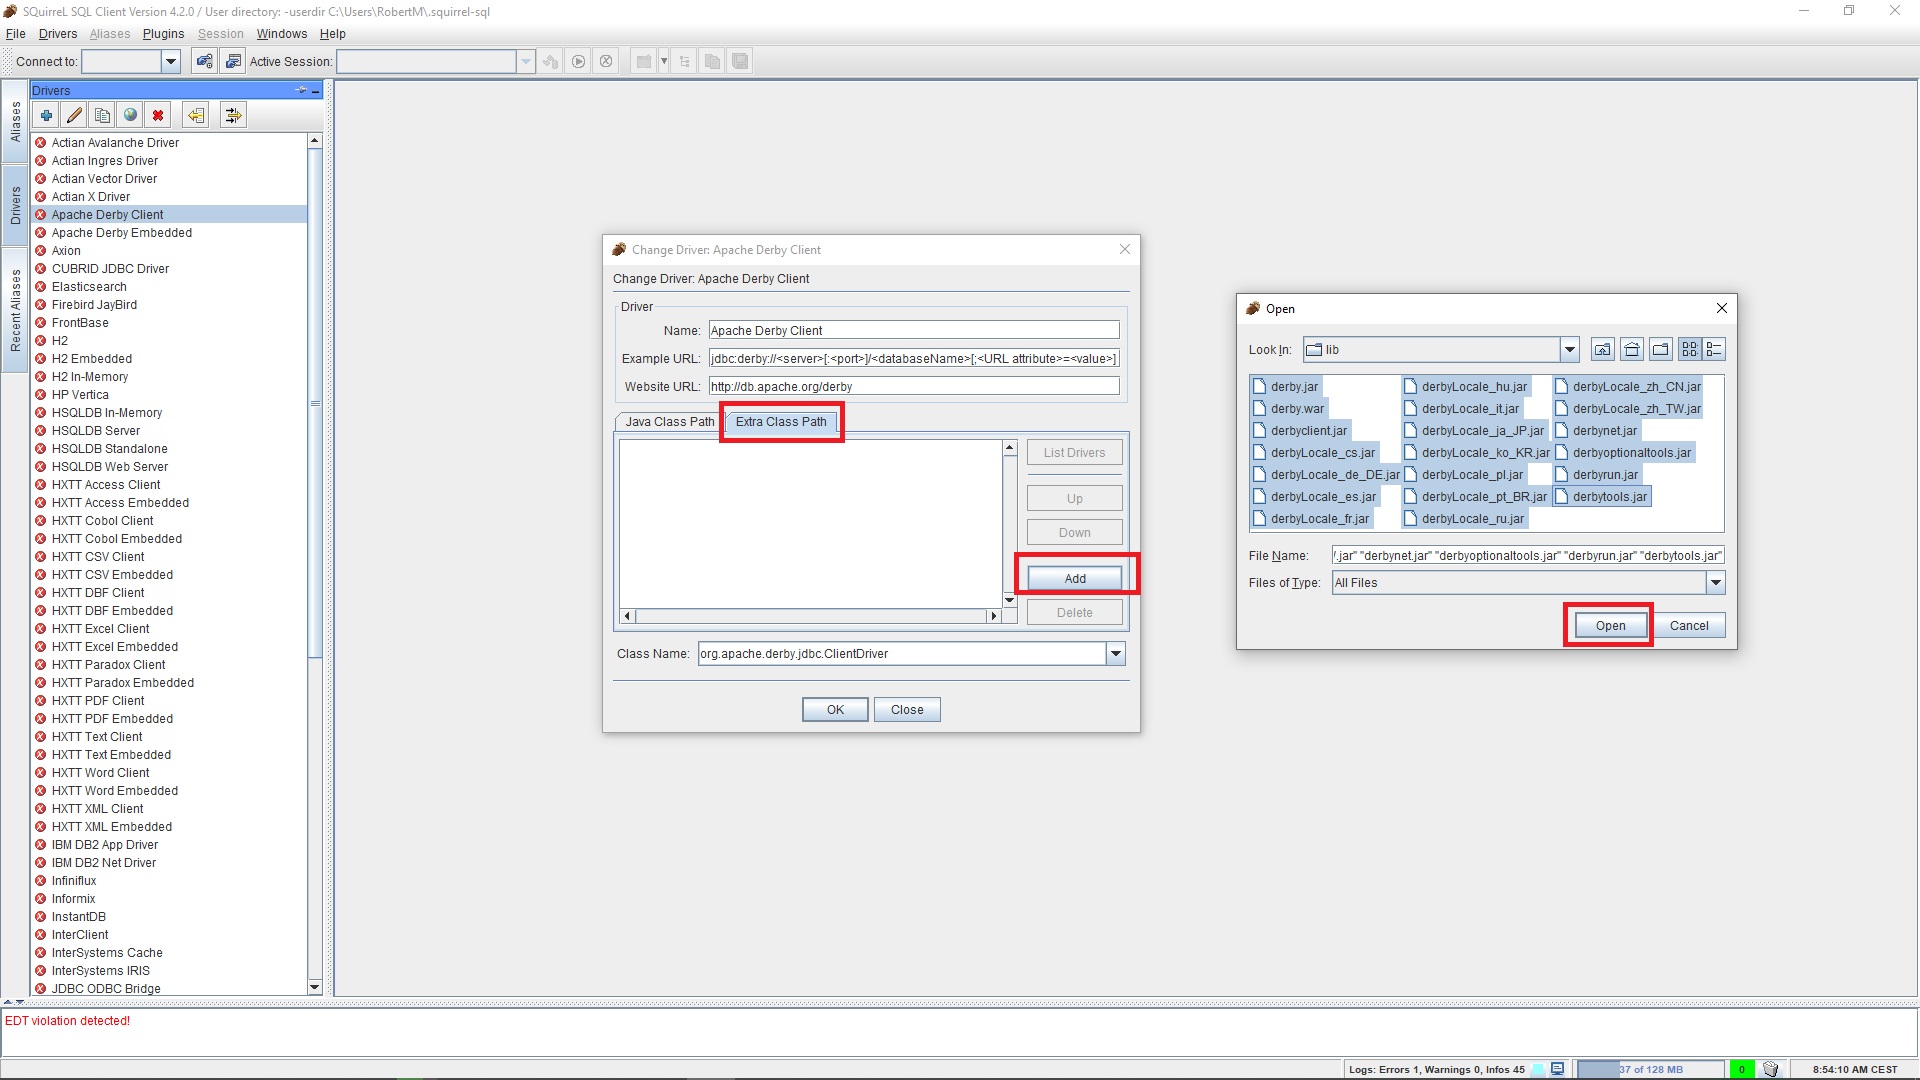
Task: Click the globe driver website icon
Action: (130, 115)
